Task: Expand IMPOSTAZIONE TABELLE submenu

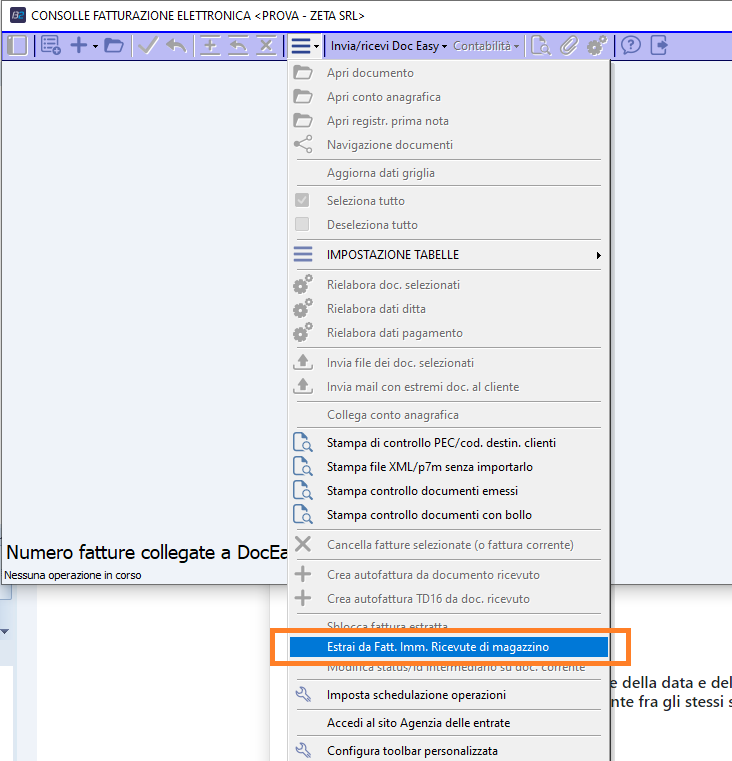Action: pyautogui.click(x=449, y=255)
